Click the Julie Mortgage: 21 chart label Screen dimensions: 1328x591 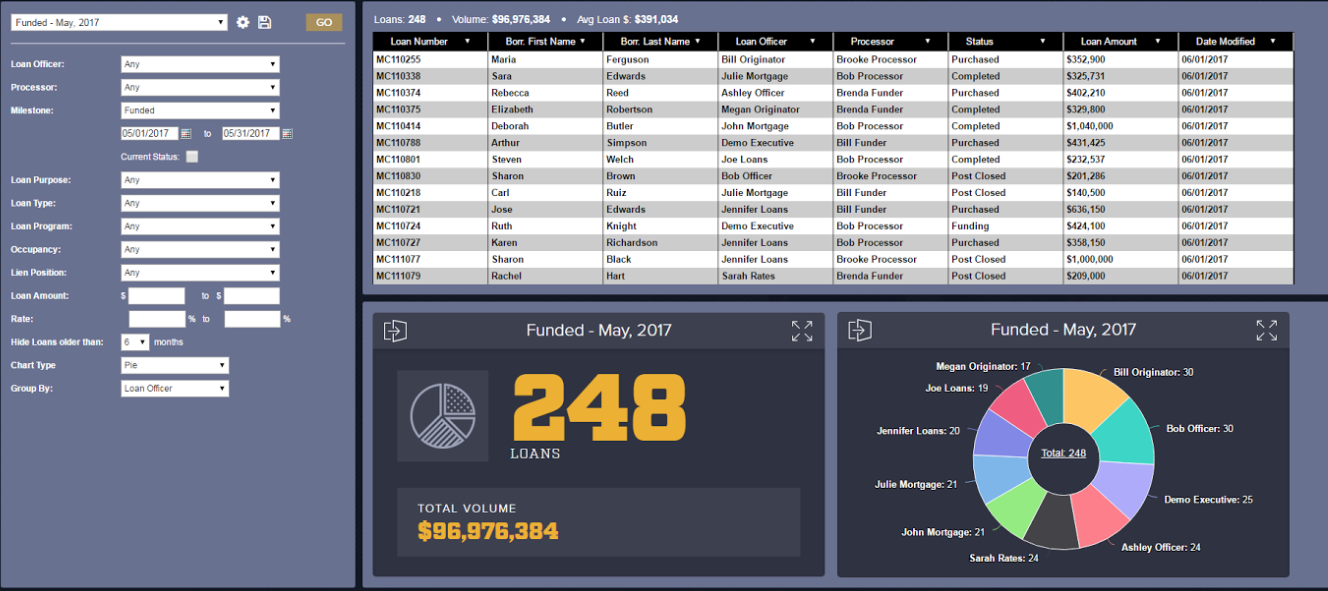tap(916, 484)
